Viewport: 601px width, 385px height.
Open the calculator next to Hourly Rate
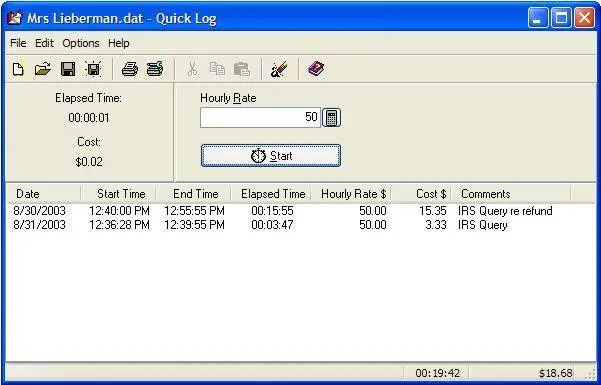[x=332, y=118]
